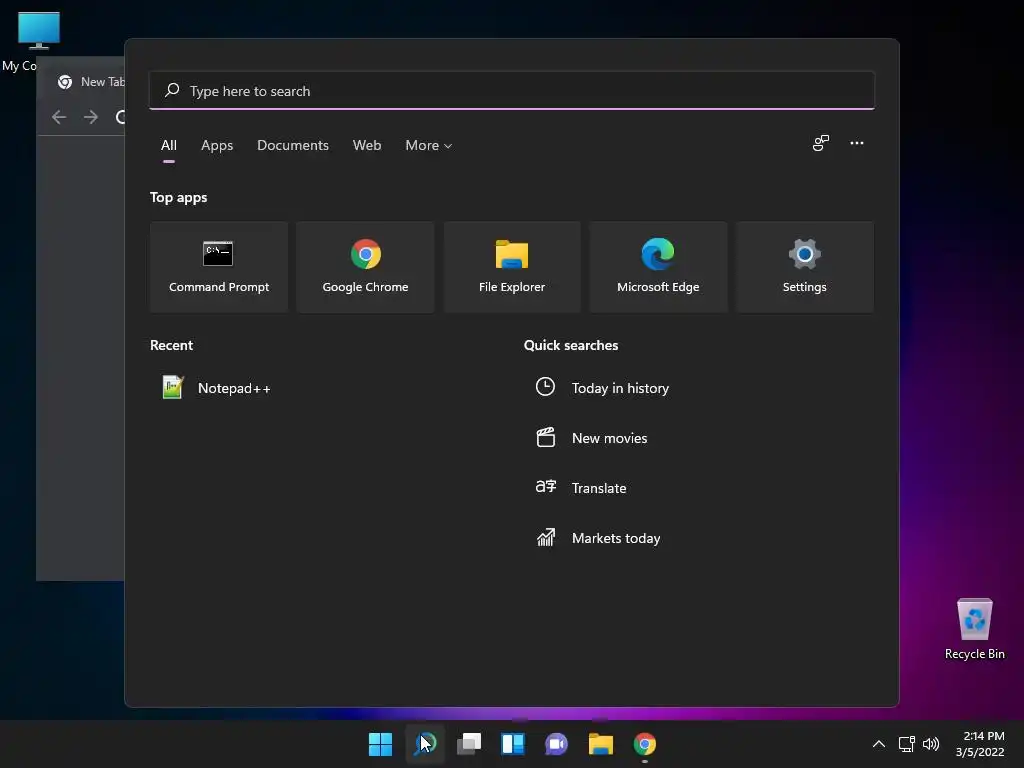
Task: Click the New movies clapperboard icon
Action: pyautogui.click(x=545, y=437)
